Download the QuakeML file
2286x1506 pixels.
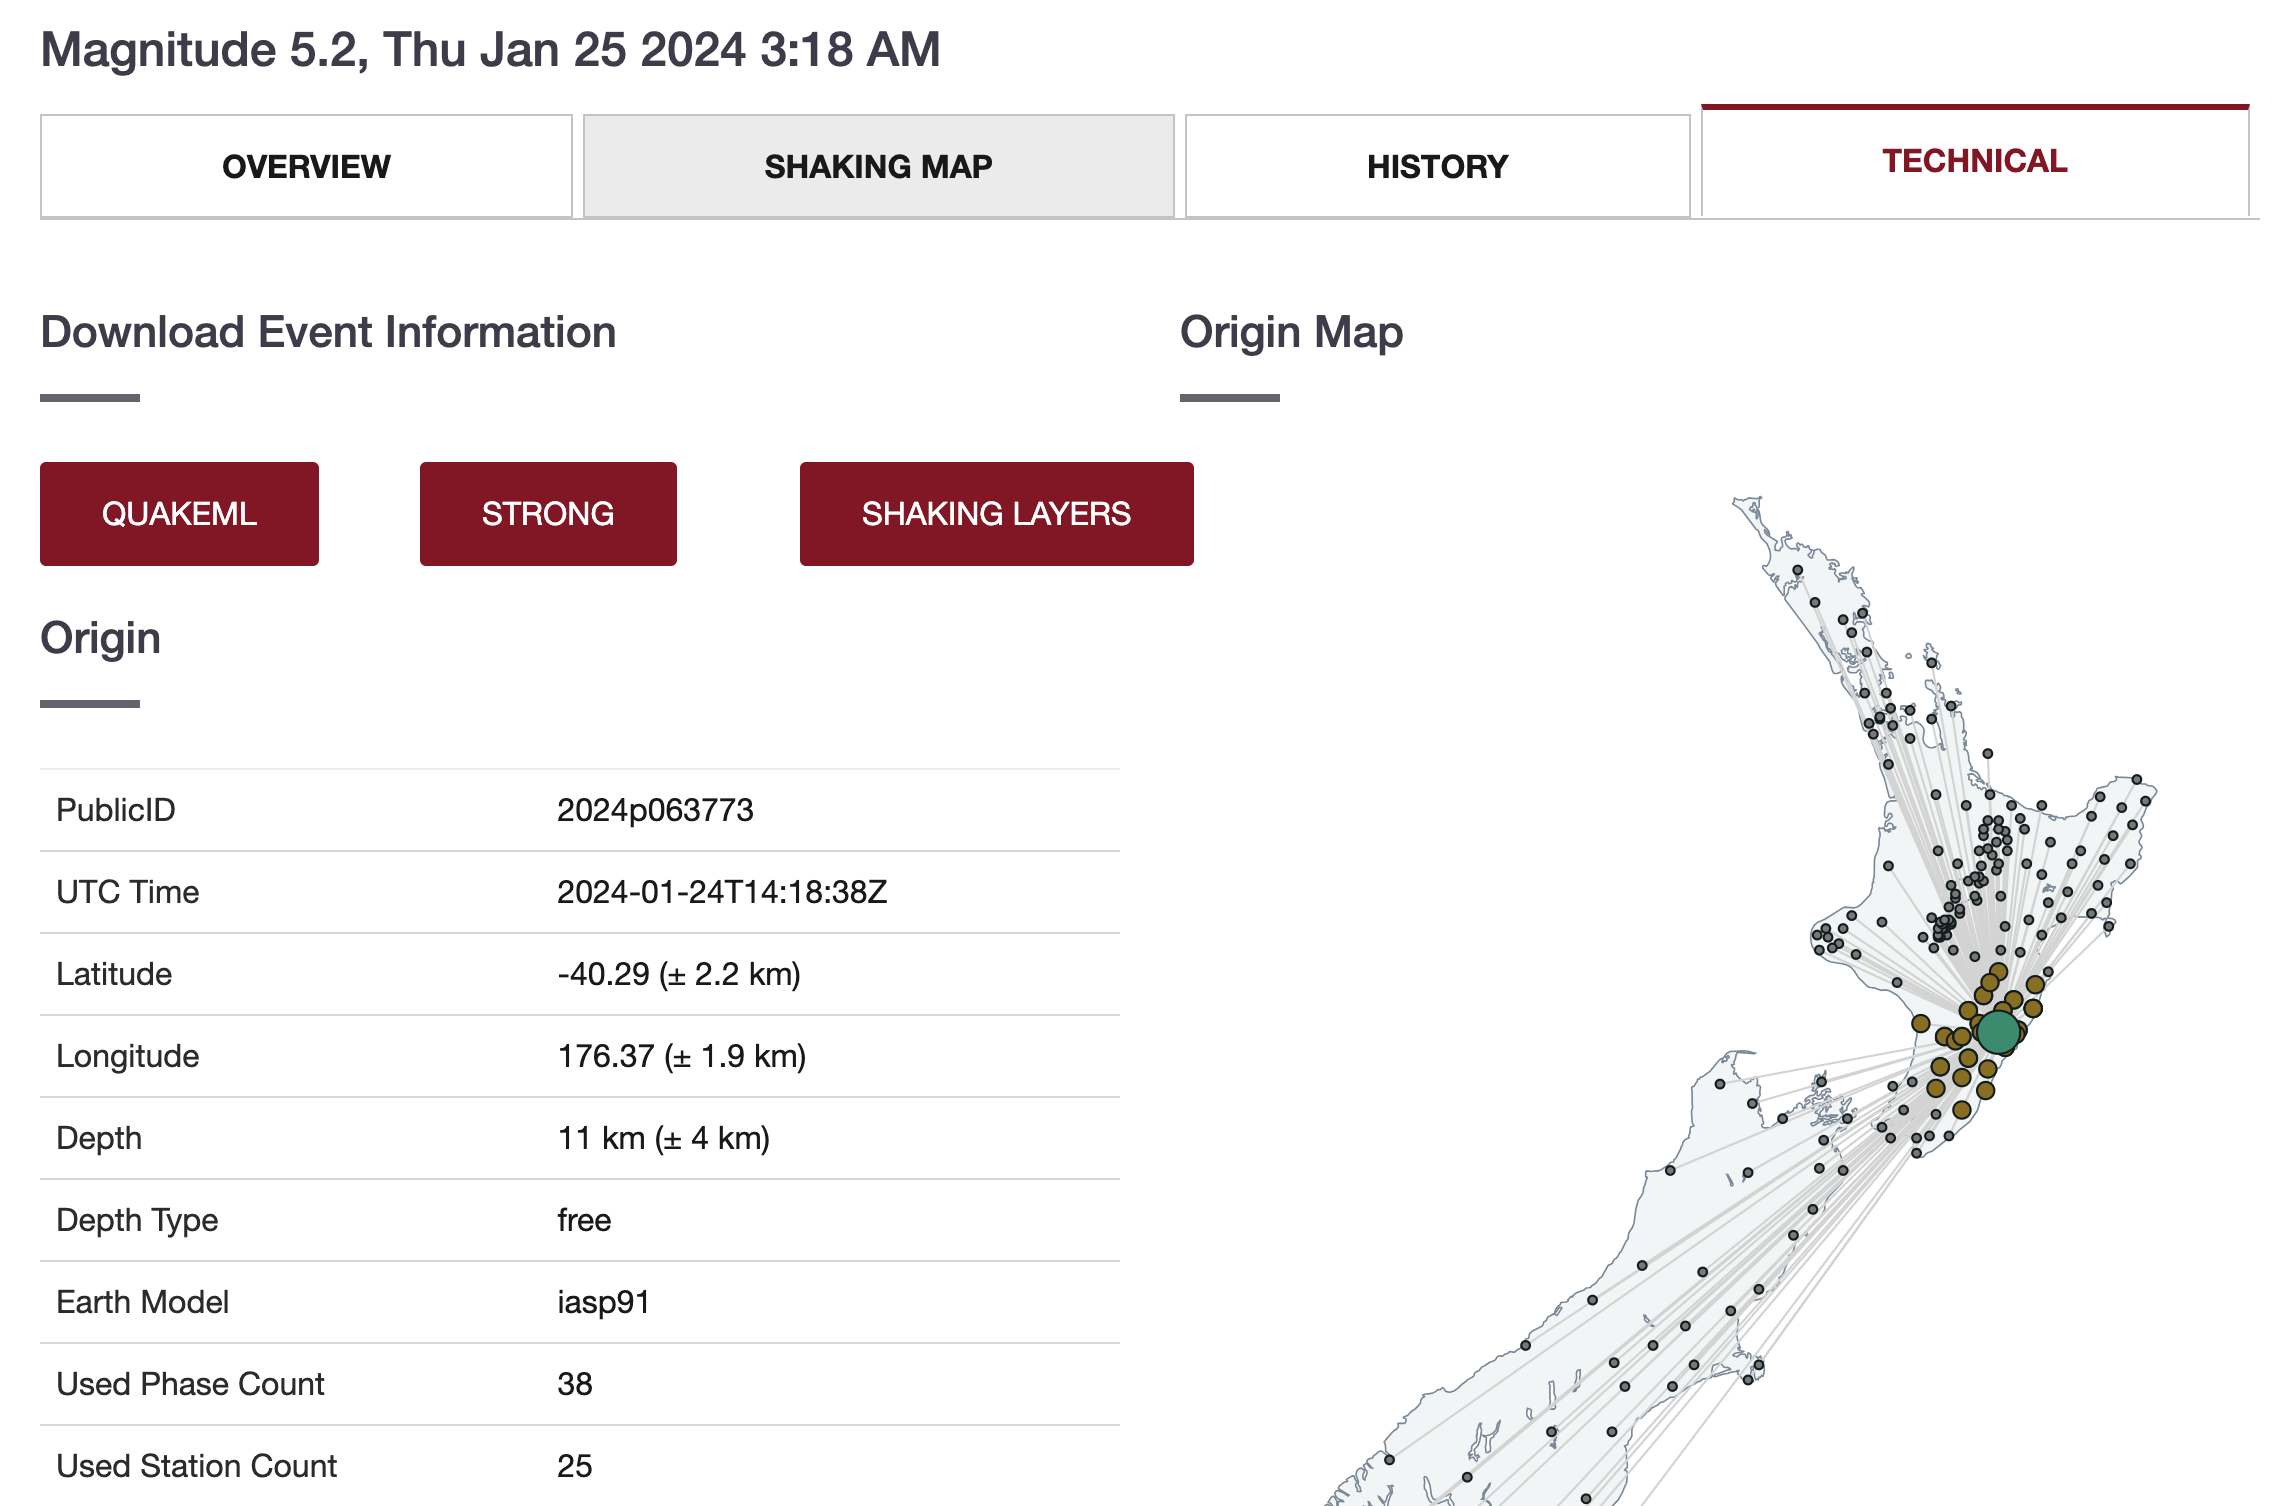(x=179, y=514)
